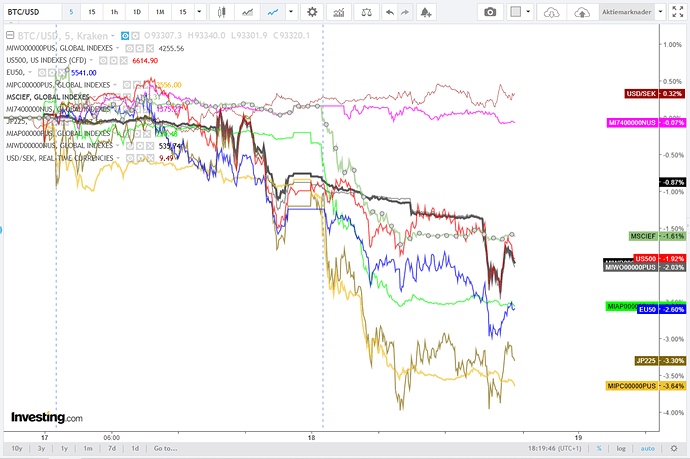Switch to candlestick chart type
Screen dimensions: 690x459
tap(221, 12)
